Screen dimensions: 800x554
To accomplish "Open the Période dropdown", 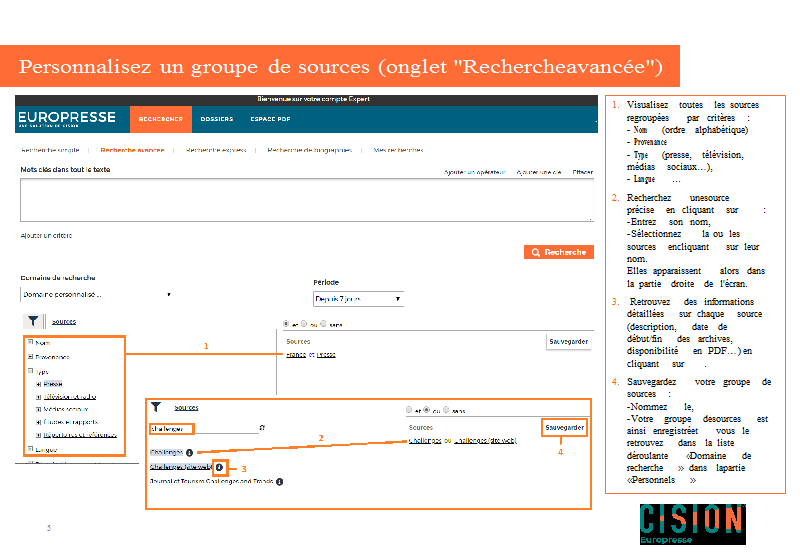I will 358,299.
